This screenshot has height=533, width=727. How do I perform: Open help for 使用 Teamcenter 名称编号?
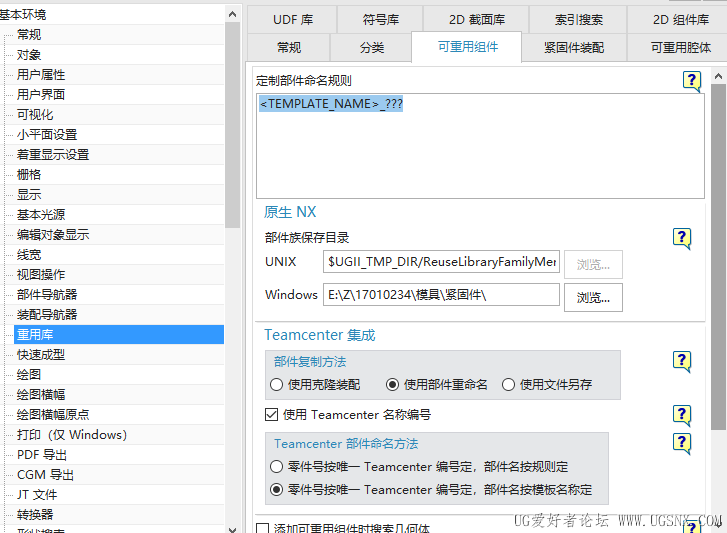click(682, 415)
